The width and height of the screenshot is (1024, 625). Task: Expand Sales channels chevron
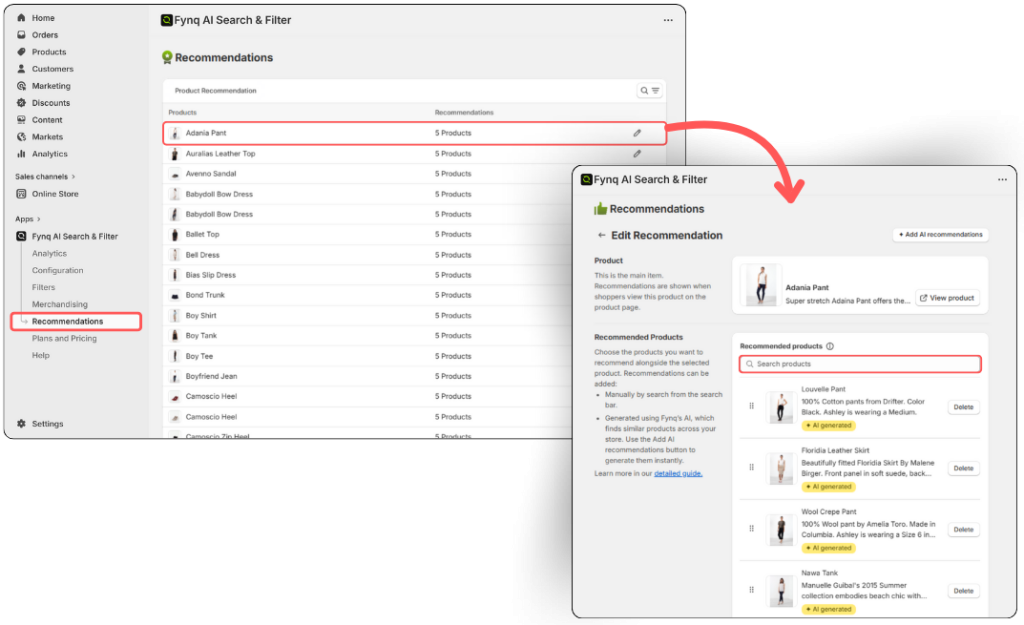(x=73, y=177)
